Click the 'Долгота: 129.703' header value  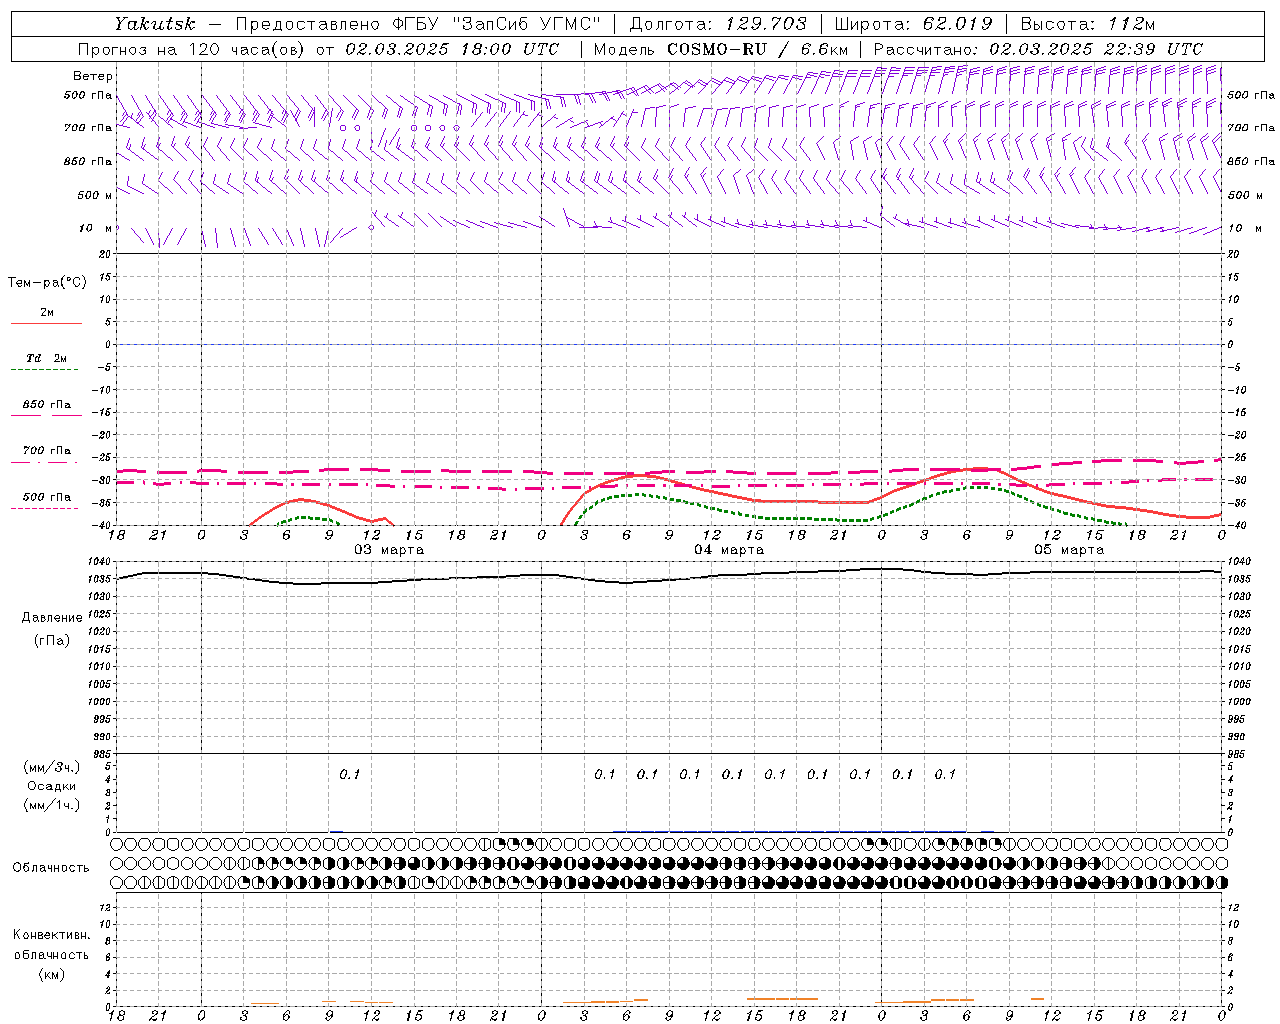[x=718, y=24]
